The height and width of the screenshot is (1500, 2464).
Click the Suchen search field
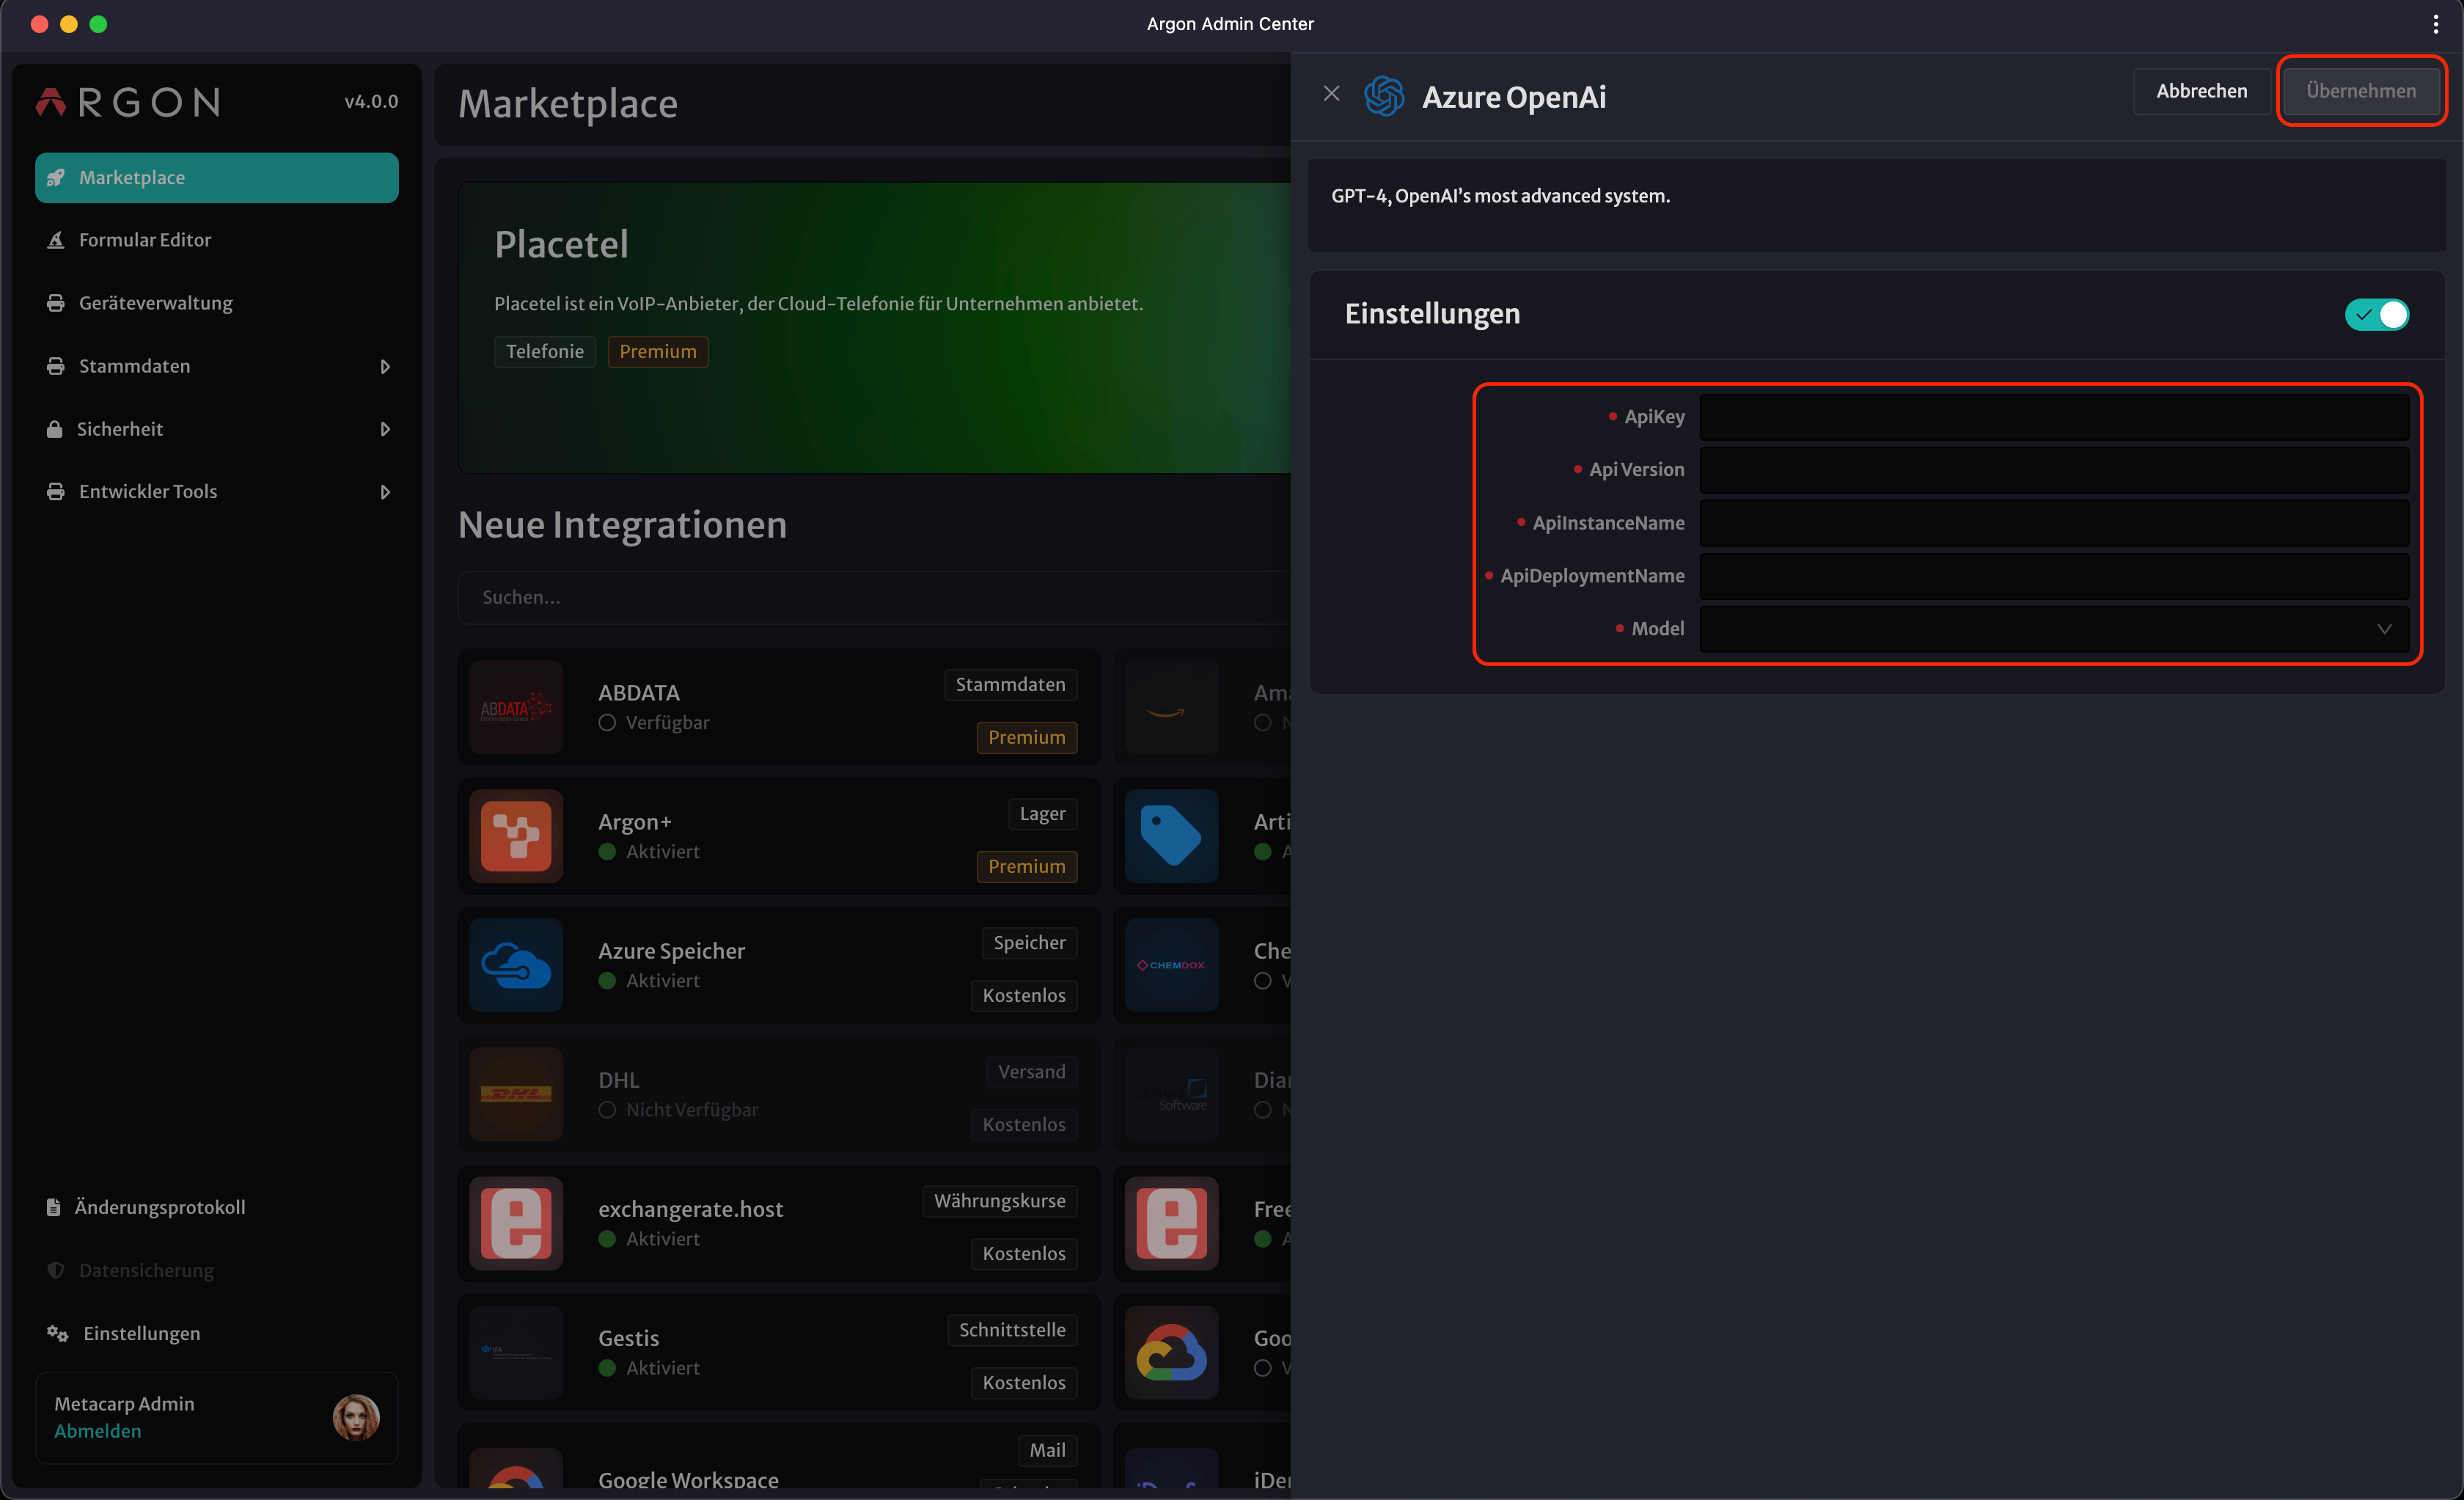874,597
